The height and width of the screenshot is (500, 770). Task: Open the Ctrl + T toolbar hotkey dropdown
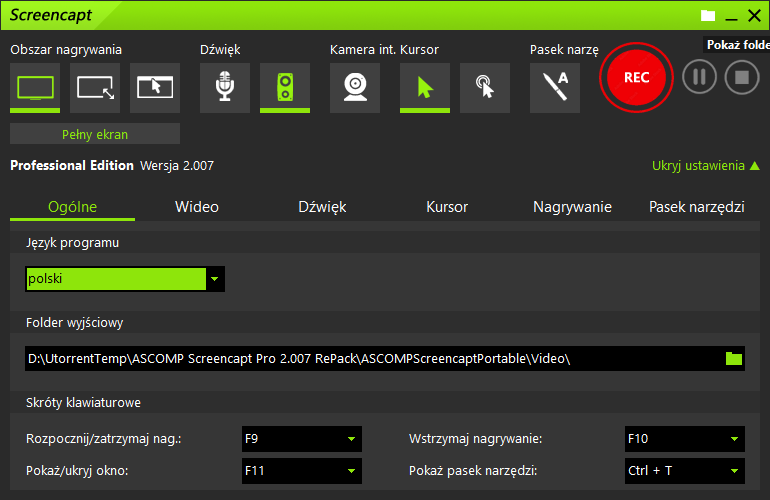click(685, 471)
